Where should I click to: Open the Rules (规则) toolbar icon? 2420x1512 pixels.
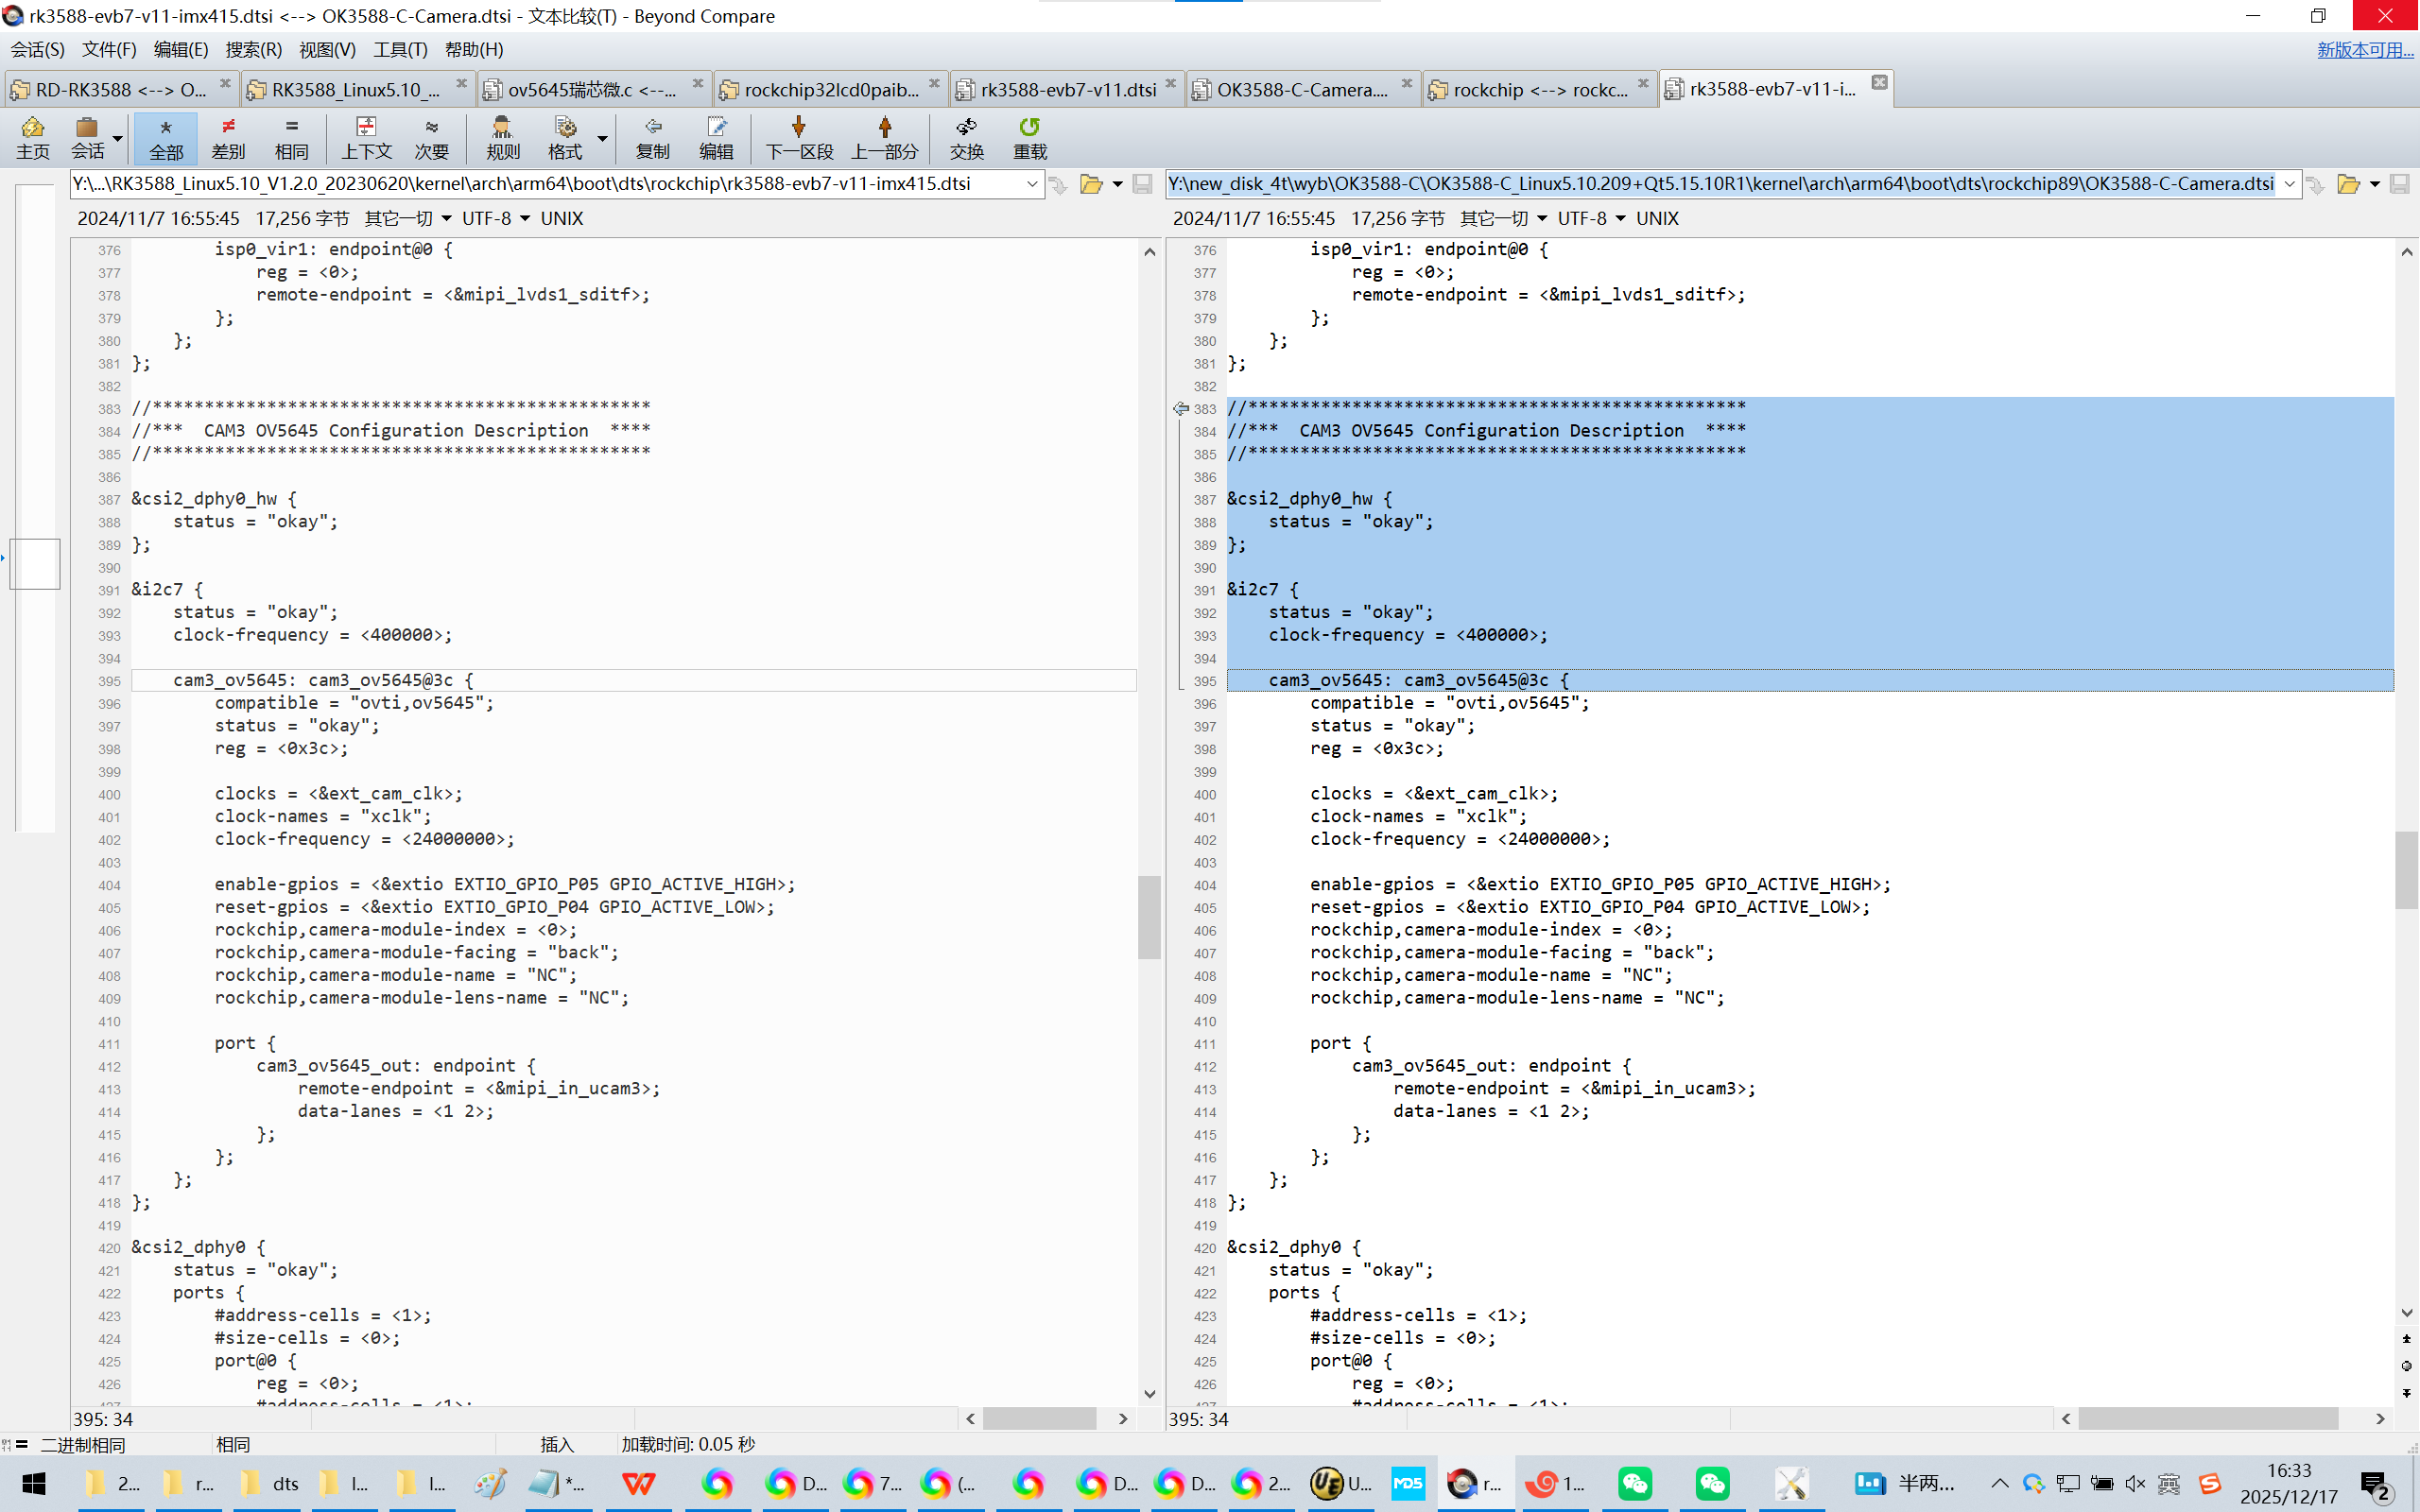(502, 137)
